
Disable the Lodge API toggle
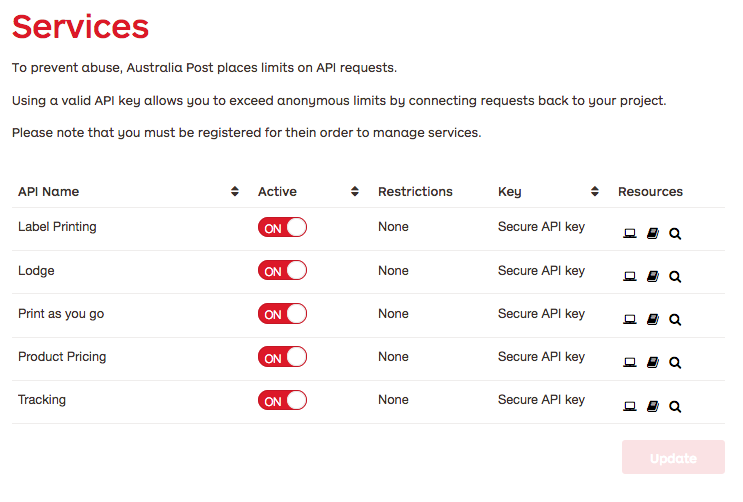282,270
